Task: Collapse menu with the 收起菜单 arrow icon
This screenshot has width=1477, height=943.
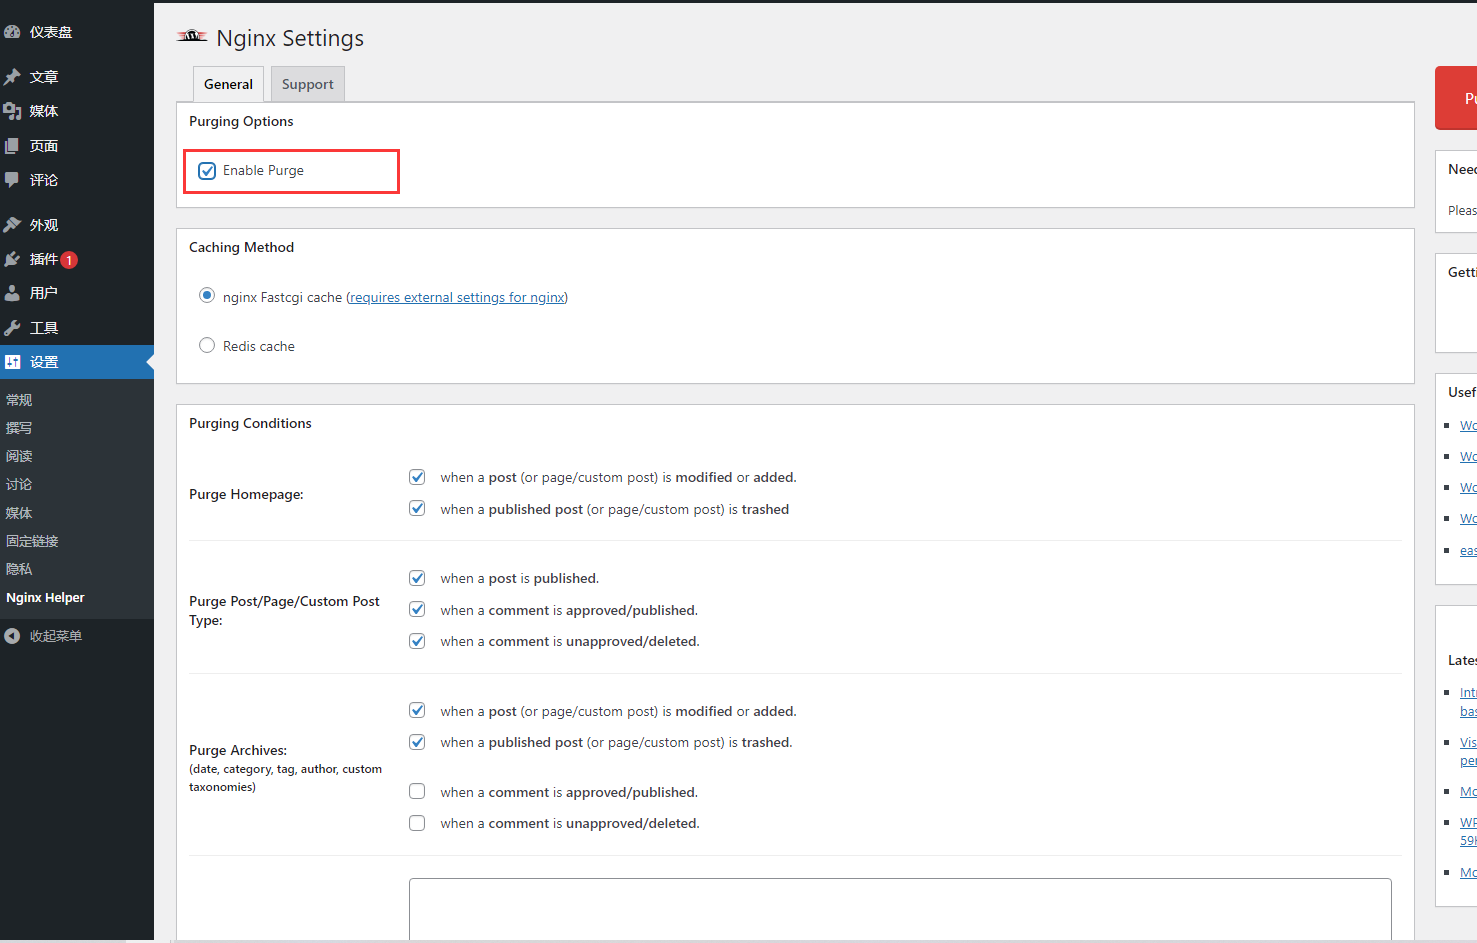Action: tap(12, 636)
